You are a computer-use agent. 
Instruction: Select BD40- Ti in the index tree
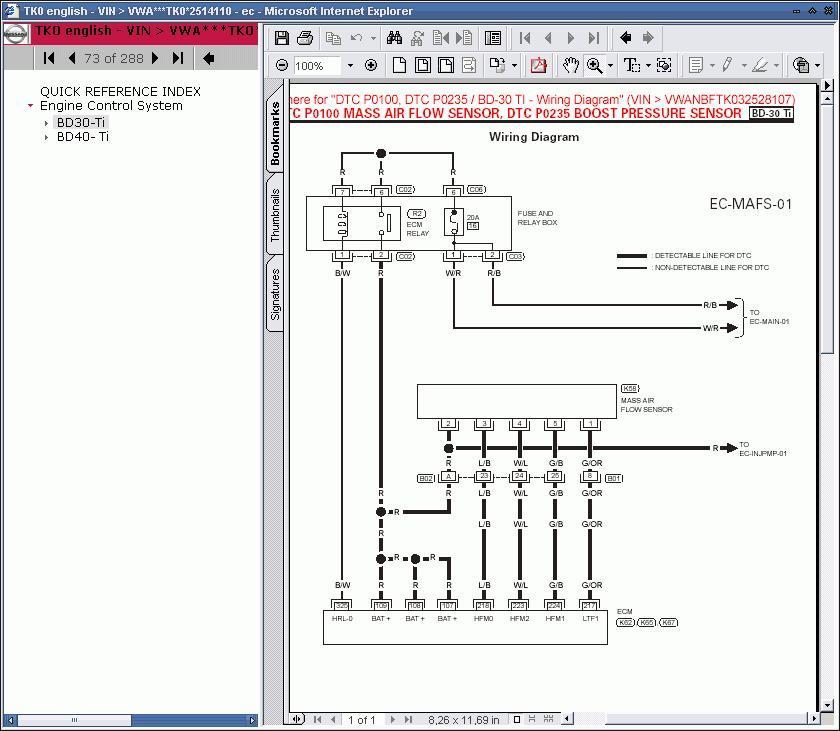pyautogui.click(x=82, y=137)
